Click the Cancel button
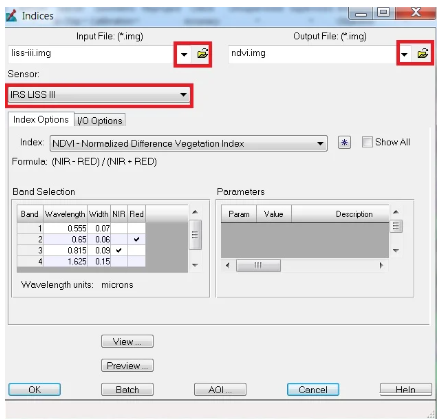Screen dimensions: 441x419 (x=313, y=390)
